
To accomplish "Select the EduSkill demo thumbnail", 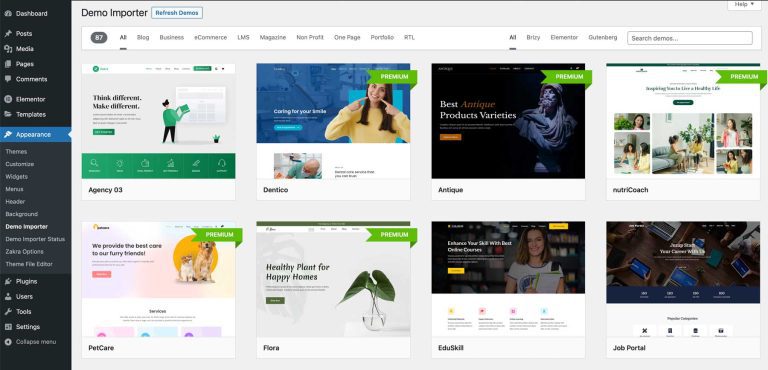I will [508, 279].
